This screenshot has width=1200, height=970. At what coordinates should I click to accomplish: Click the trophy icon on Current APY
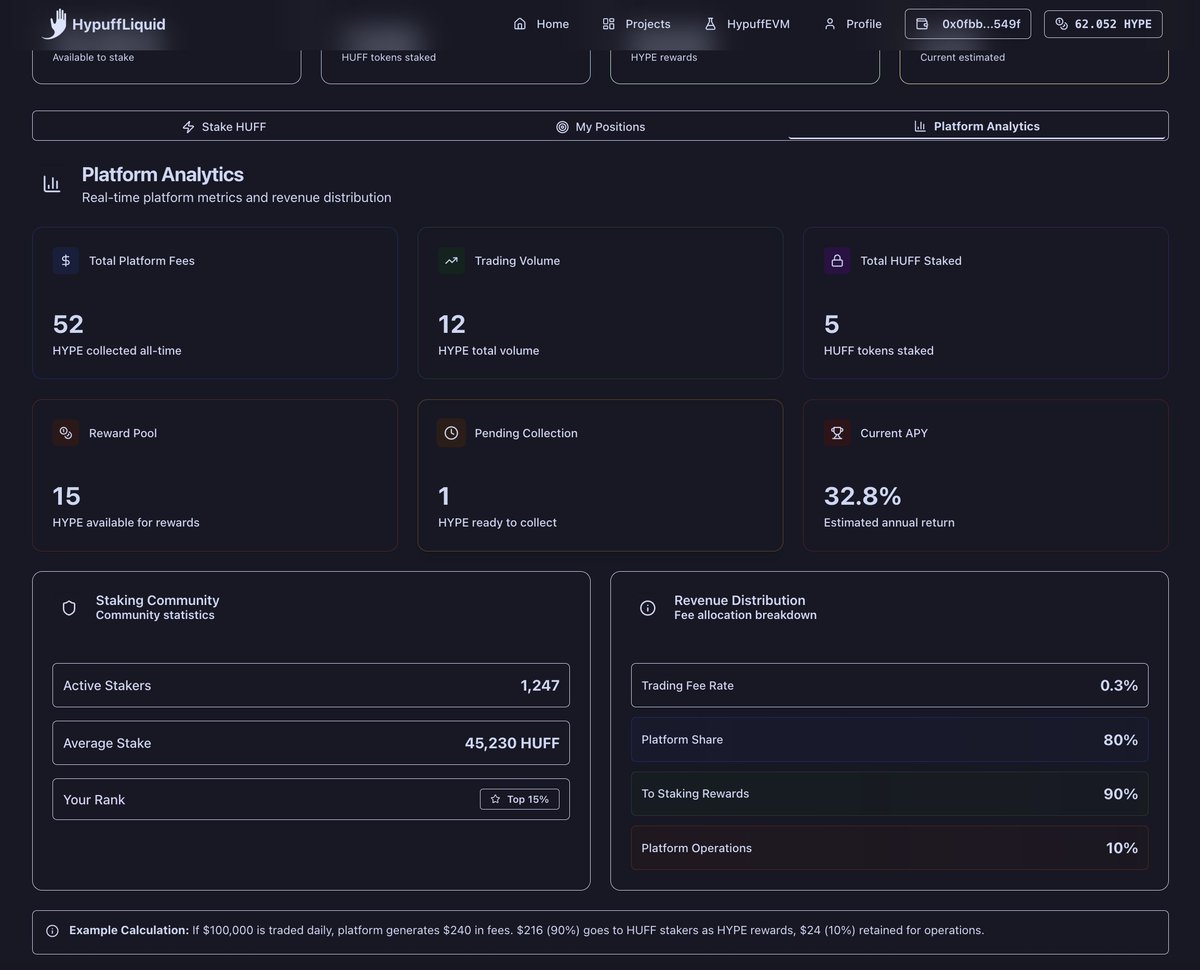(837, 433)
